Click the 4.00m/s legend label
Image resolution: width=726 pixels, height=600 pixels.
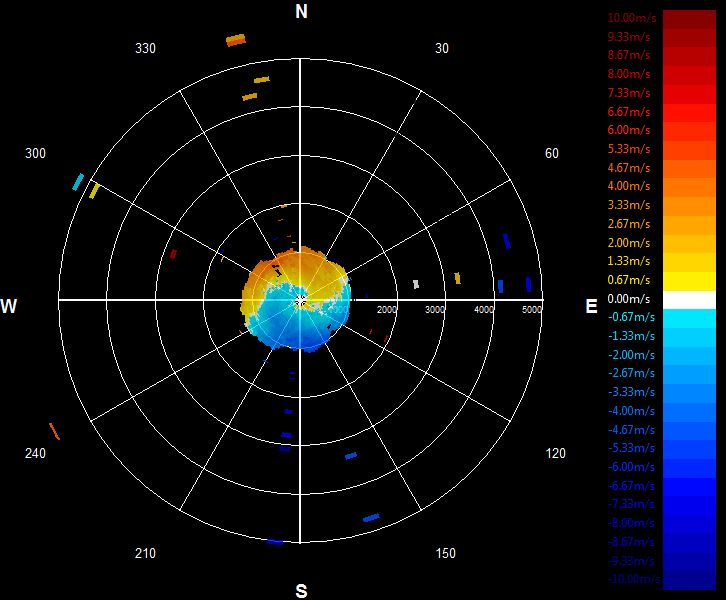coord(629,186)
